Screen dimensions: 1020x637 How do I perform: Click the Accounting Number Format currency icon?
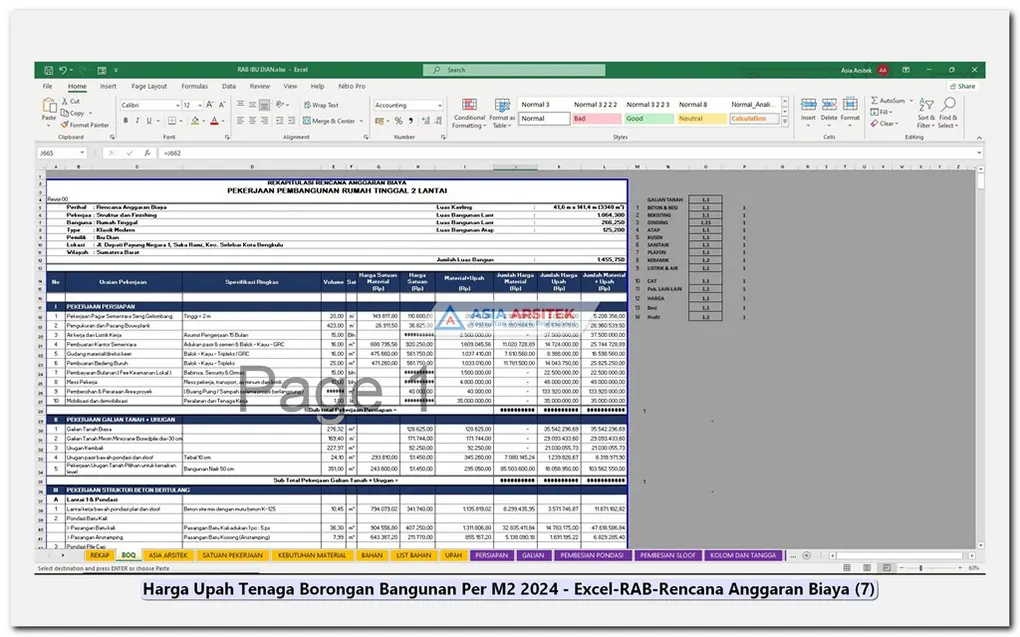click(379, 121)
